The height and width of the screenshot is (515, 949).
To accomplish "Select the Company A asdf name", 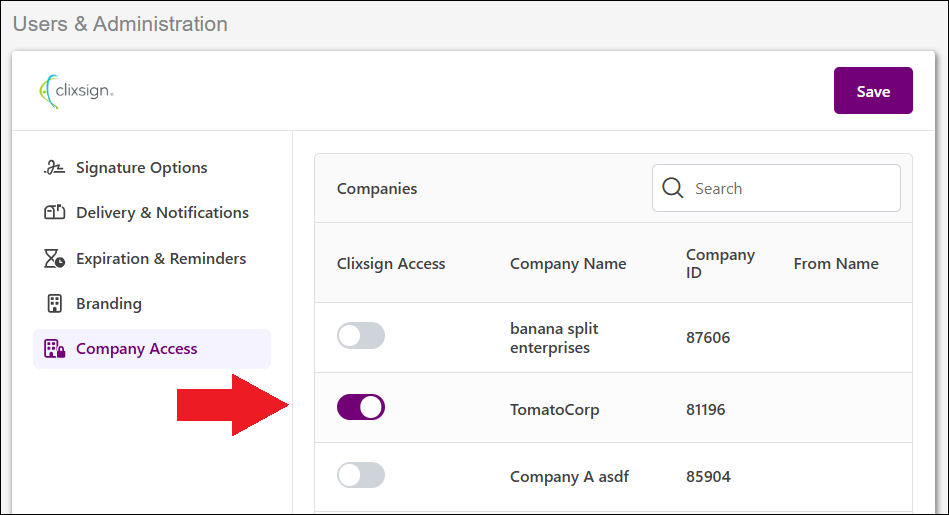I will click(x=569, y=477).
